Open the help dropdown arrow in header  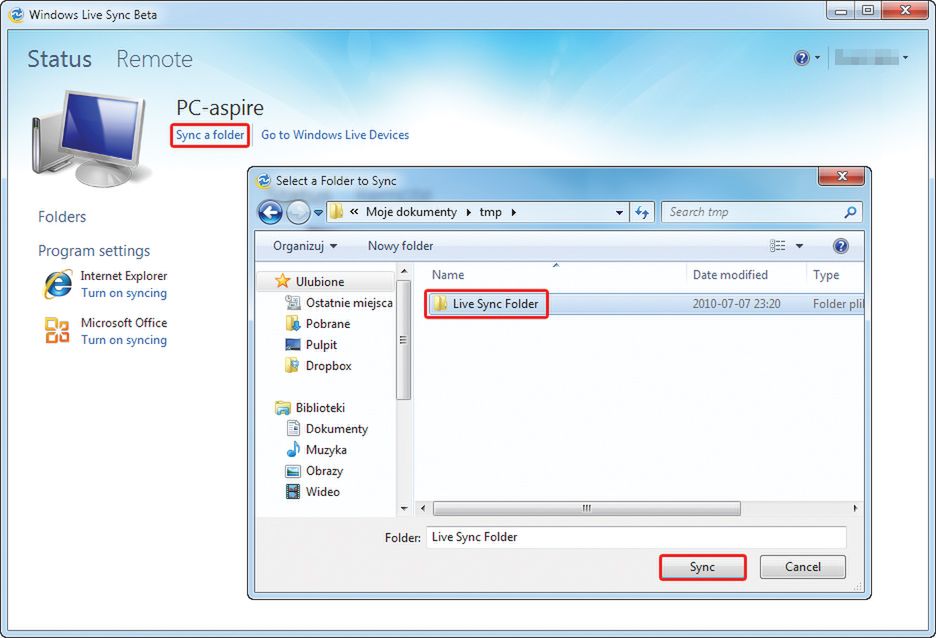817,58
